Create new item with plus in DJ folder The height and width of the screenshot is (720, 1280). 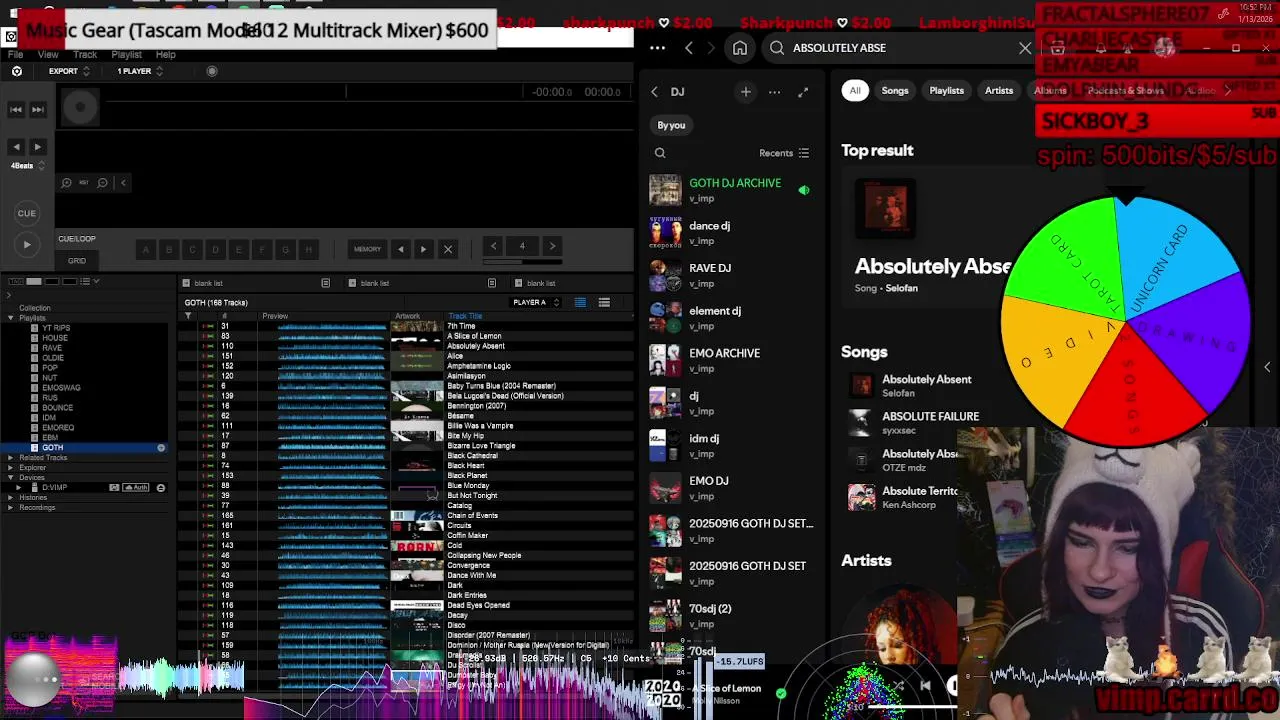click(x=745, y=92)
